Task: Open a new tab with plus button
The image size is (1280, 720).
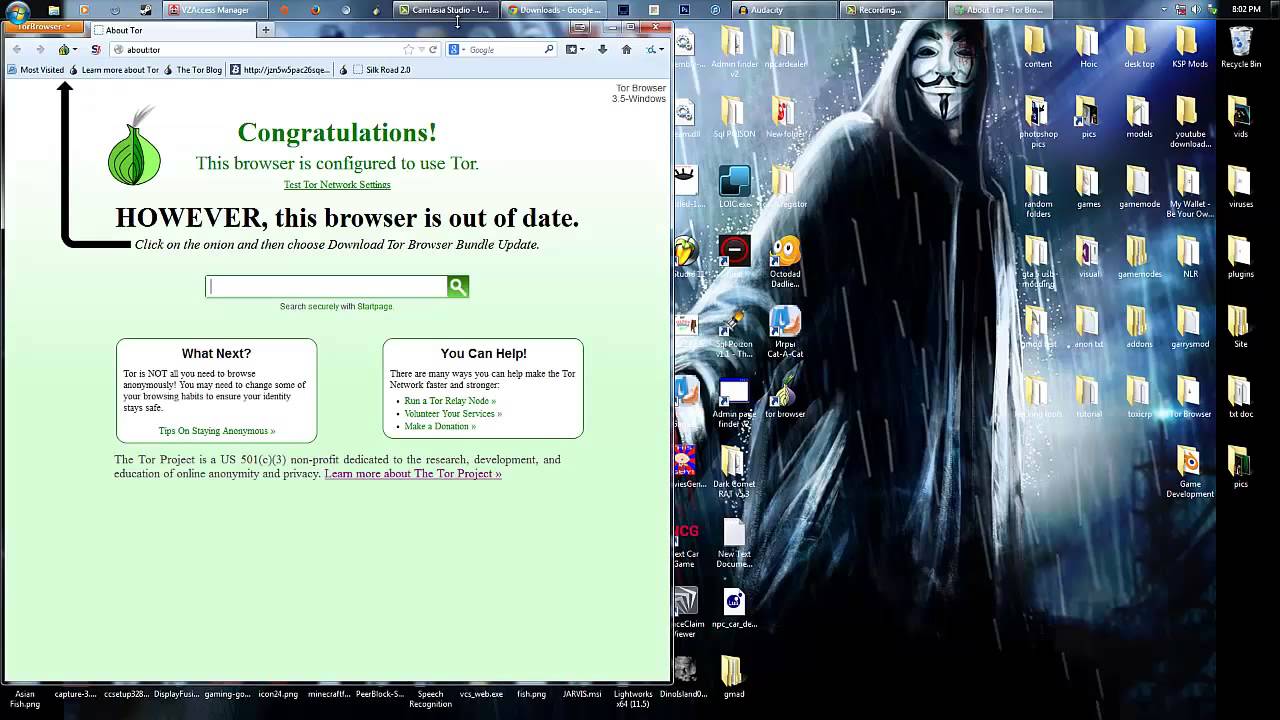Action: 265,30
